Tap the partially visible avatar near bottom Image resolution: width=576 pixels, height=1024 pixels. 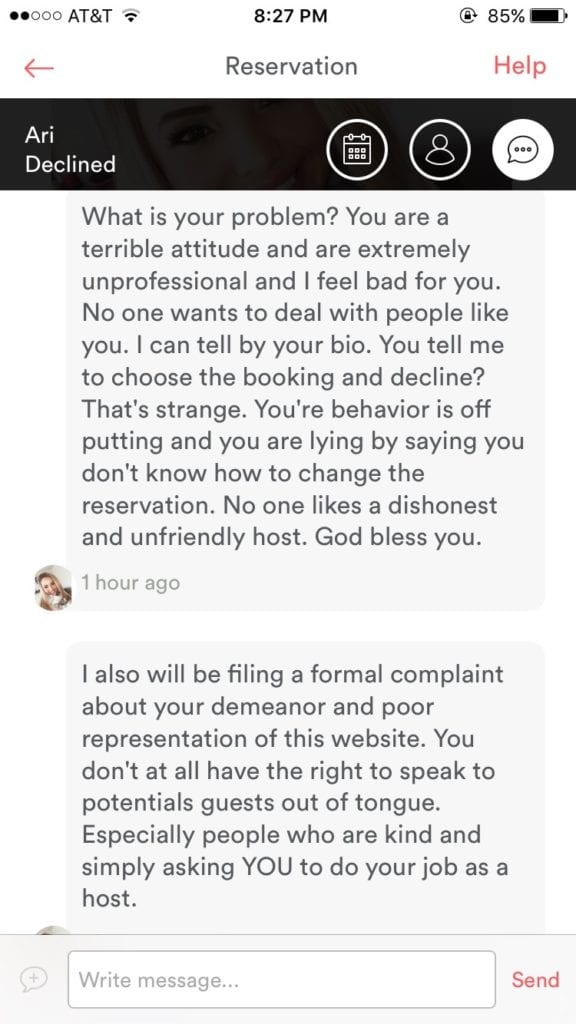point(53,930)
